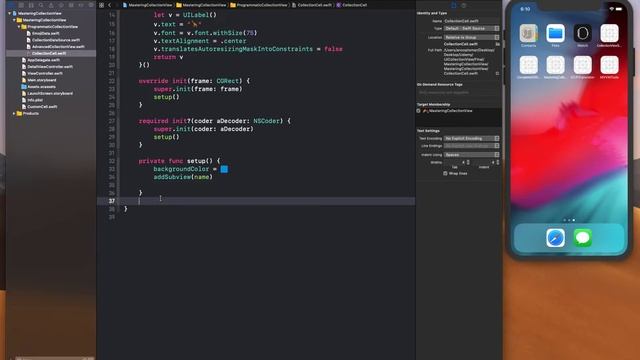Click the addSubview(name) code on line 34

click(x=183, y=177)
